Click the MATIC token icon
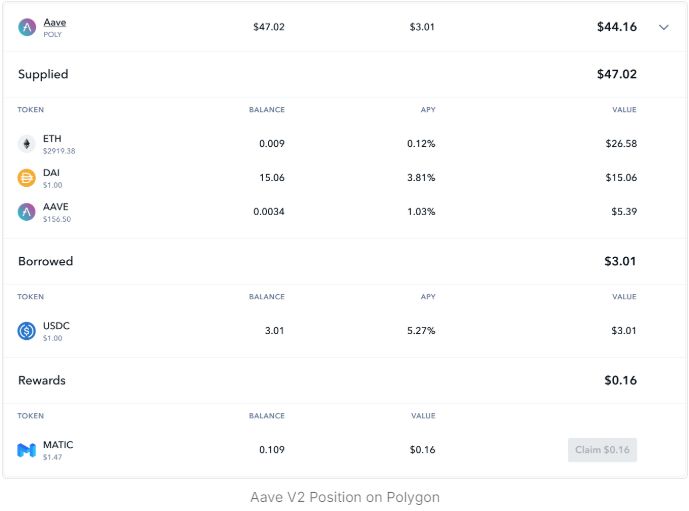689x511 pixels. 27,450
